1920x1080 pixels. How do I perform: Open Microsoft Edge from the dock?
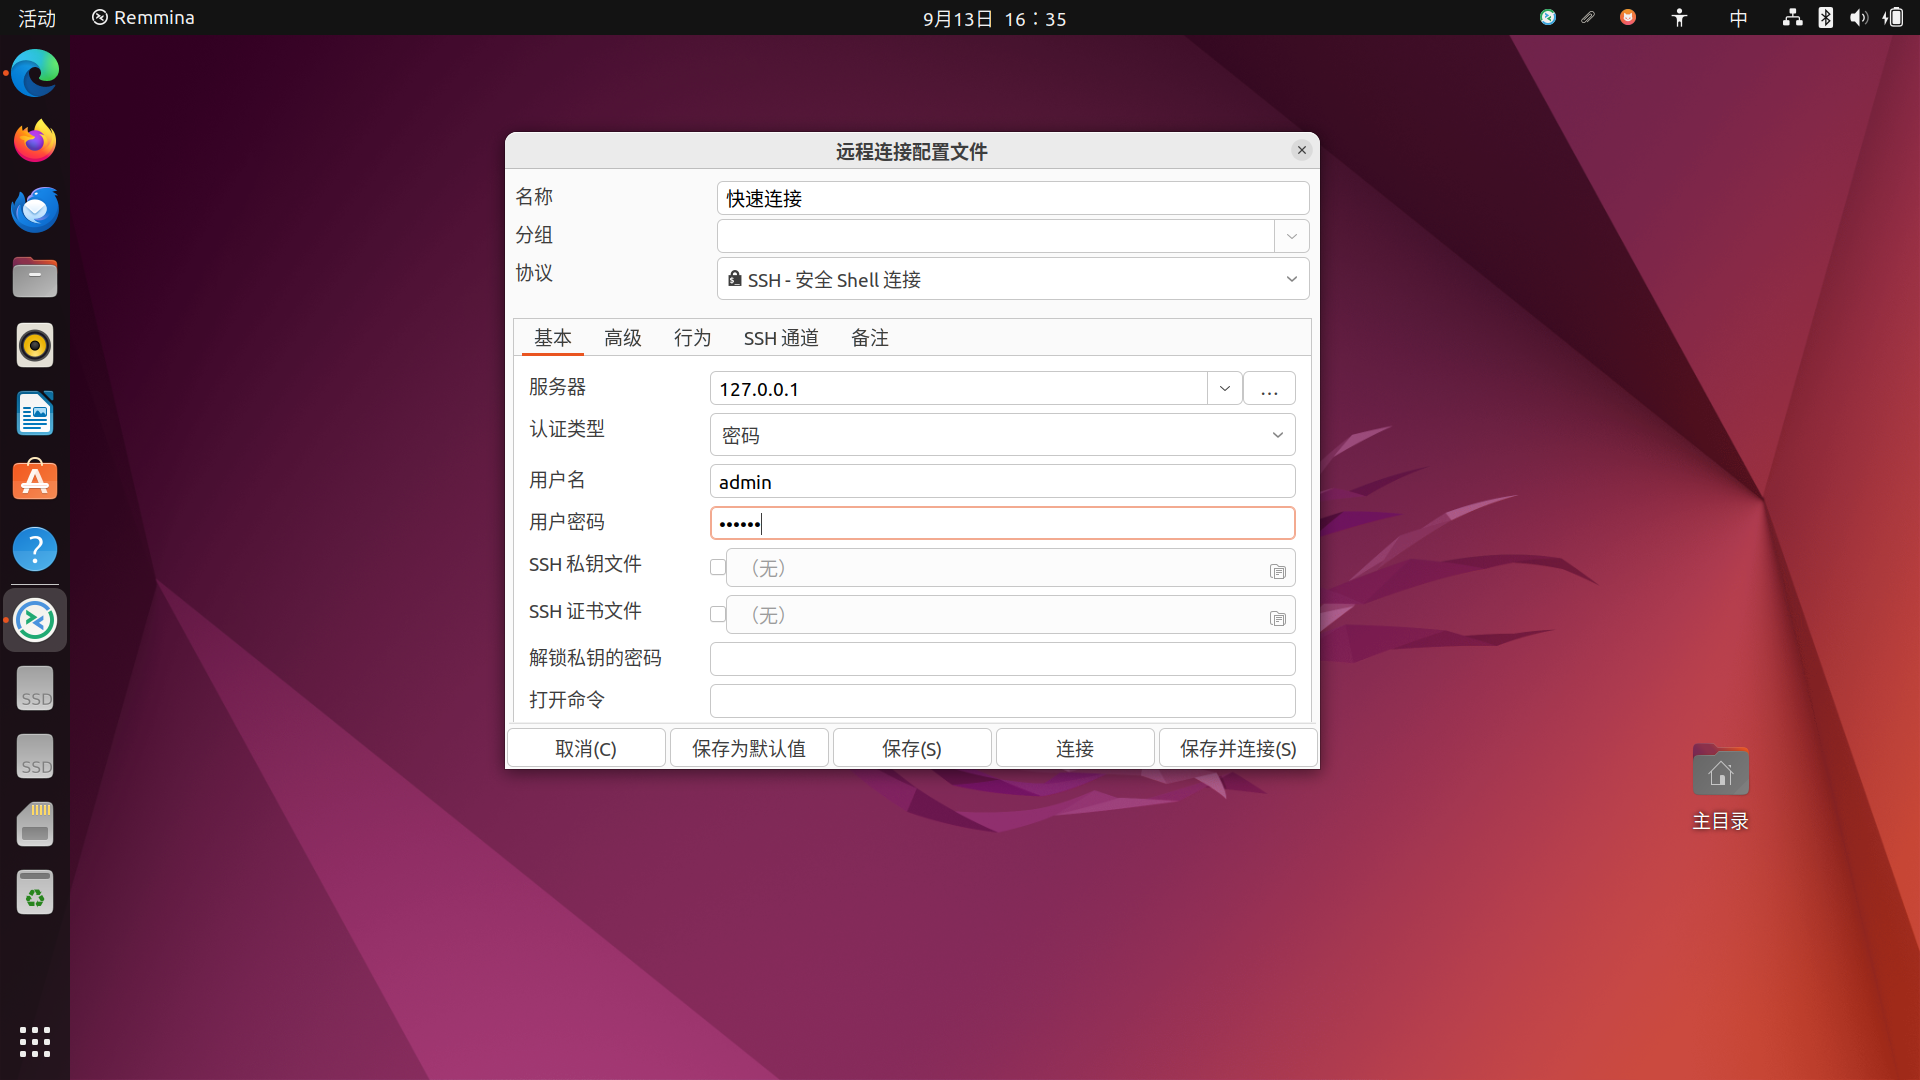point(35,73)
